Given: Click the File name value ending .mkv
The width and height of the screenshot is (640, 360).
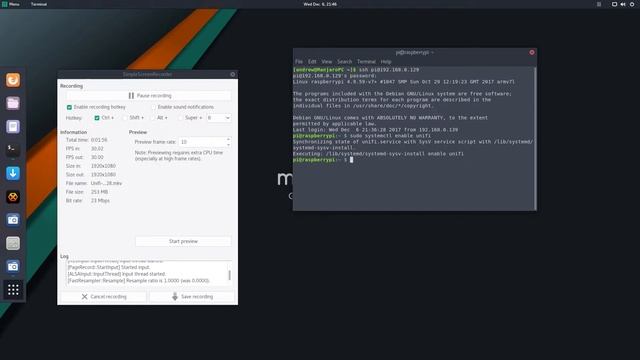Looking at the screenshot, I should [x=106, y=183].
